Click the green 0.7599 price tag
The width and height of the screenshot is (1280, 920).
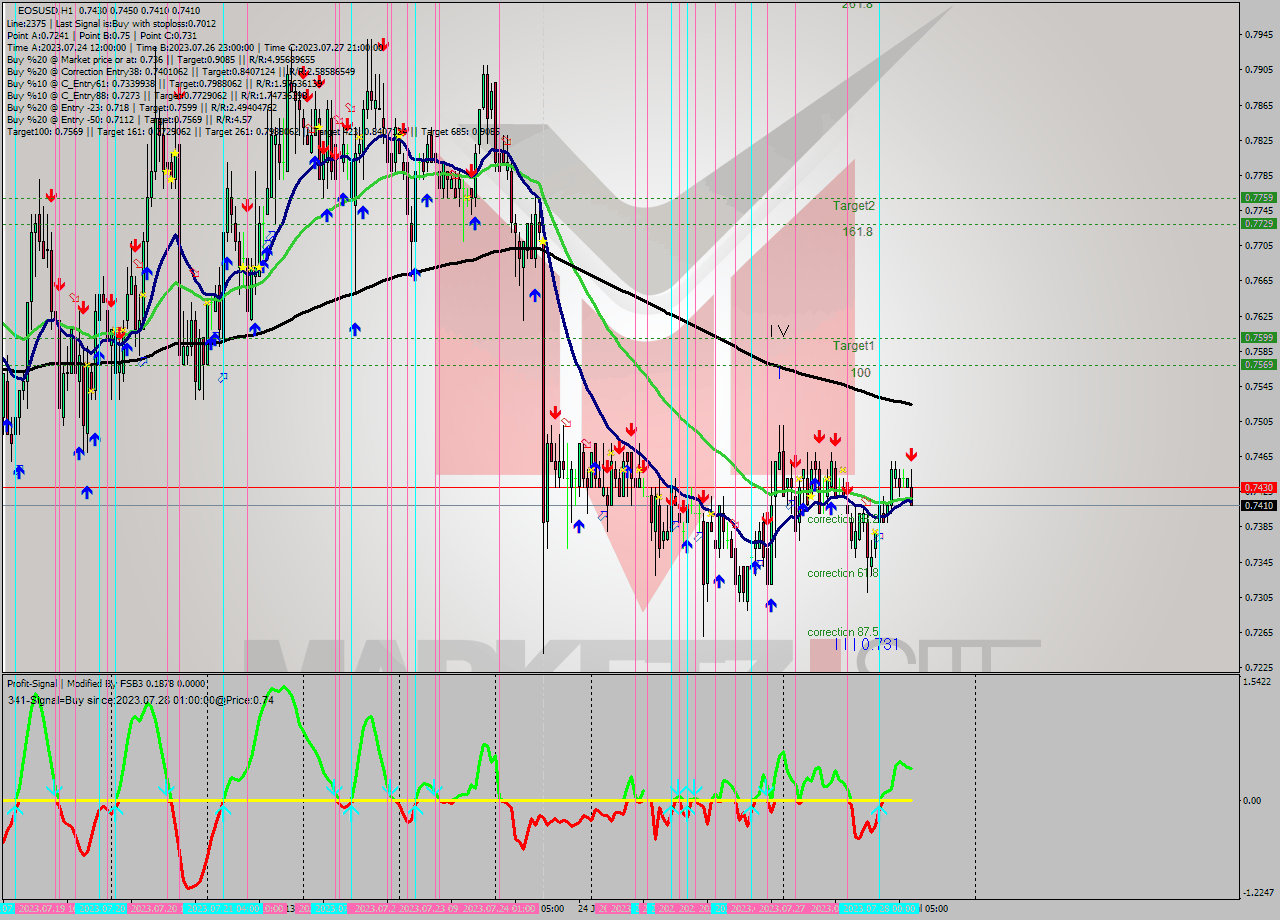click(x=1258, y=338)
